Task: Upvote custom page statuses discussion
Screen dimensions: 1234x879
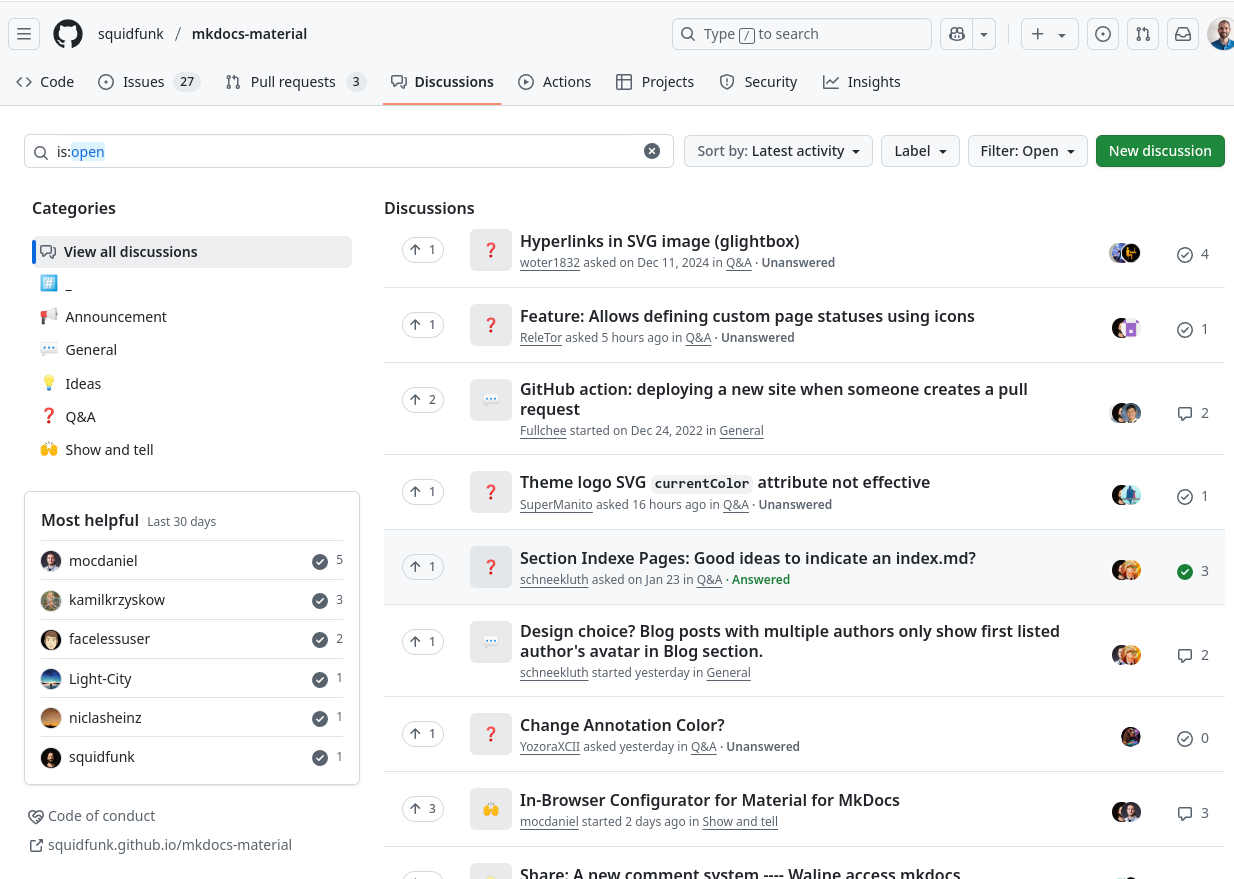Action: click(x=423, y=325)
